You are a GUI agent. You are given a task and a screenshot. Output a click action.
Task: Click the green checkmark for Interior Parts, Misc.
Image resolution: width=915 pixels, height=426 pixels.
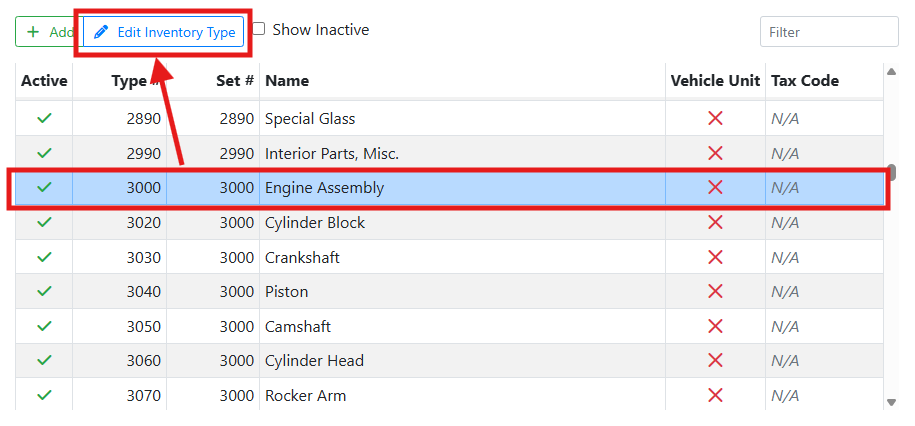point(44,153)
